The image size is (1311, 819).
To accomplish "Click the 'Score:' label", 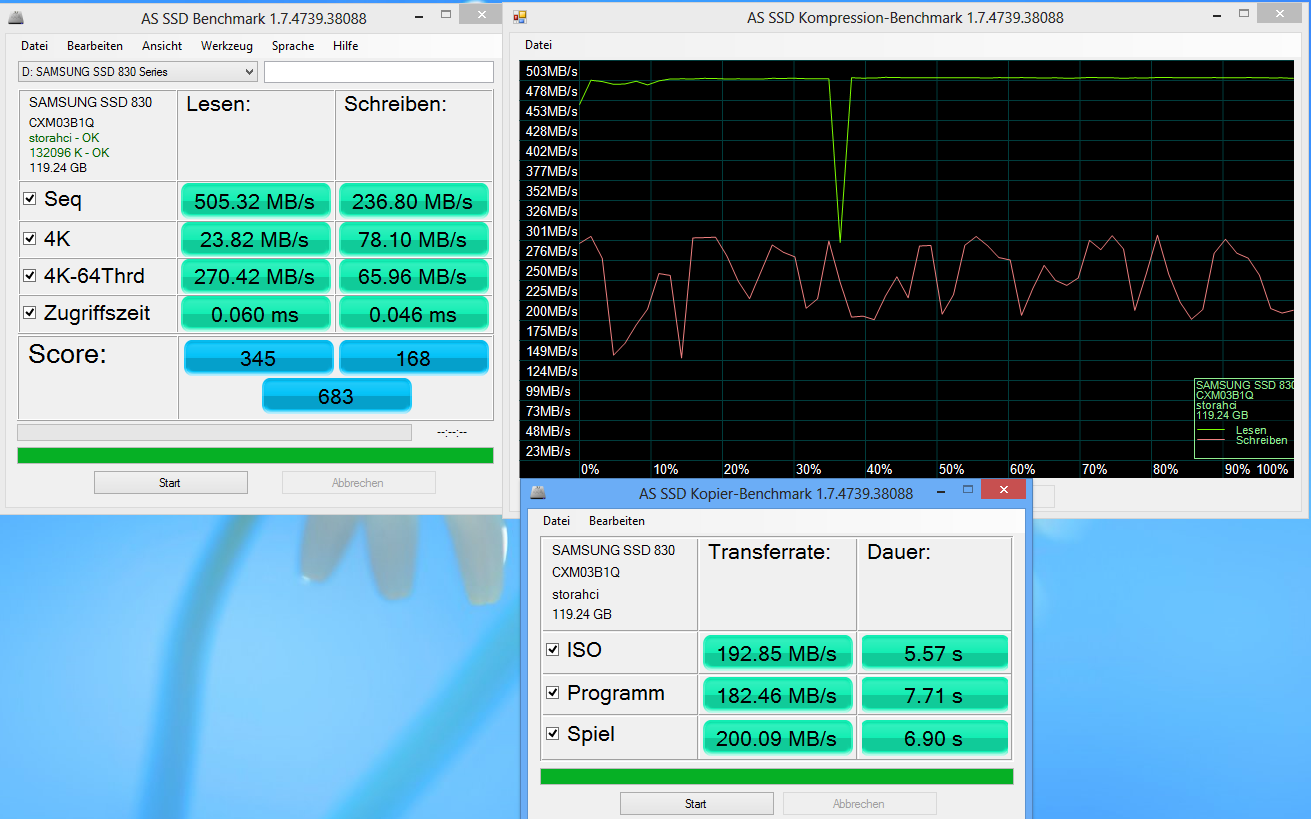I will (67, 354).
